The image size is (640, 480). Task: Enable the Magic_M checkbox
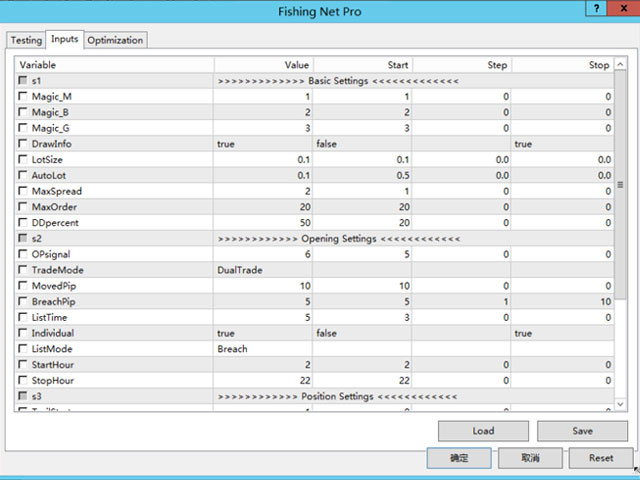[23, 96]
